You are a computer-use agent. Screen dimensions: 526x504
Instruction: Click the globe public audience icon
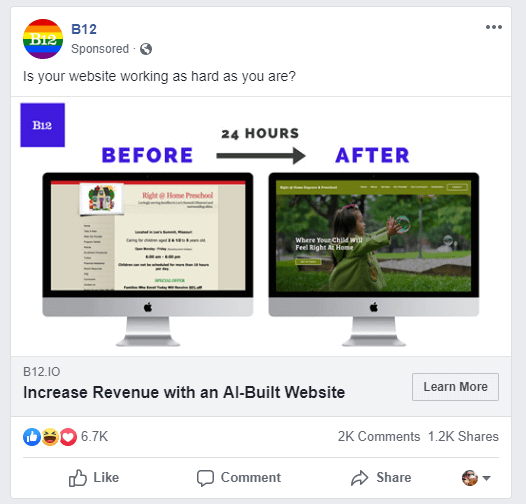click(146, 49)
